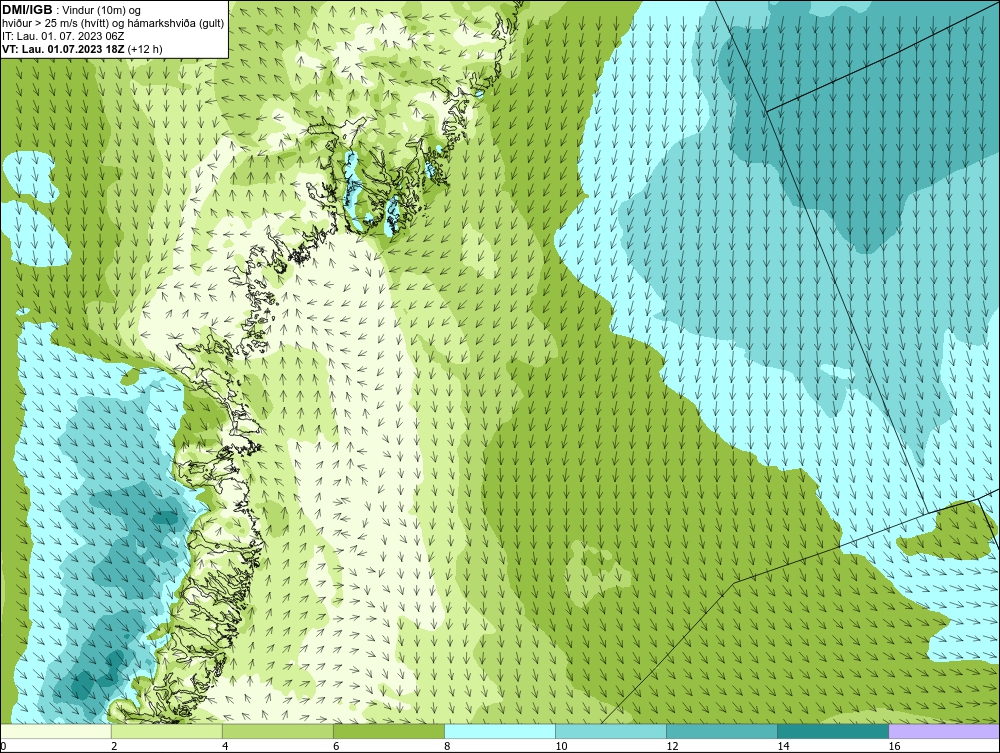The width and height of the screenshot is (1000, 753).
Task: Click the purple swatch above 16 m/s
Action: (x=944, y=731)
